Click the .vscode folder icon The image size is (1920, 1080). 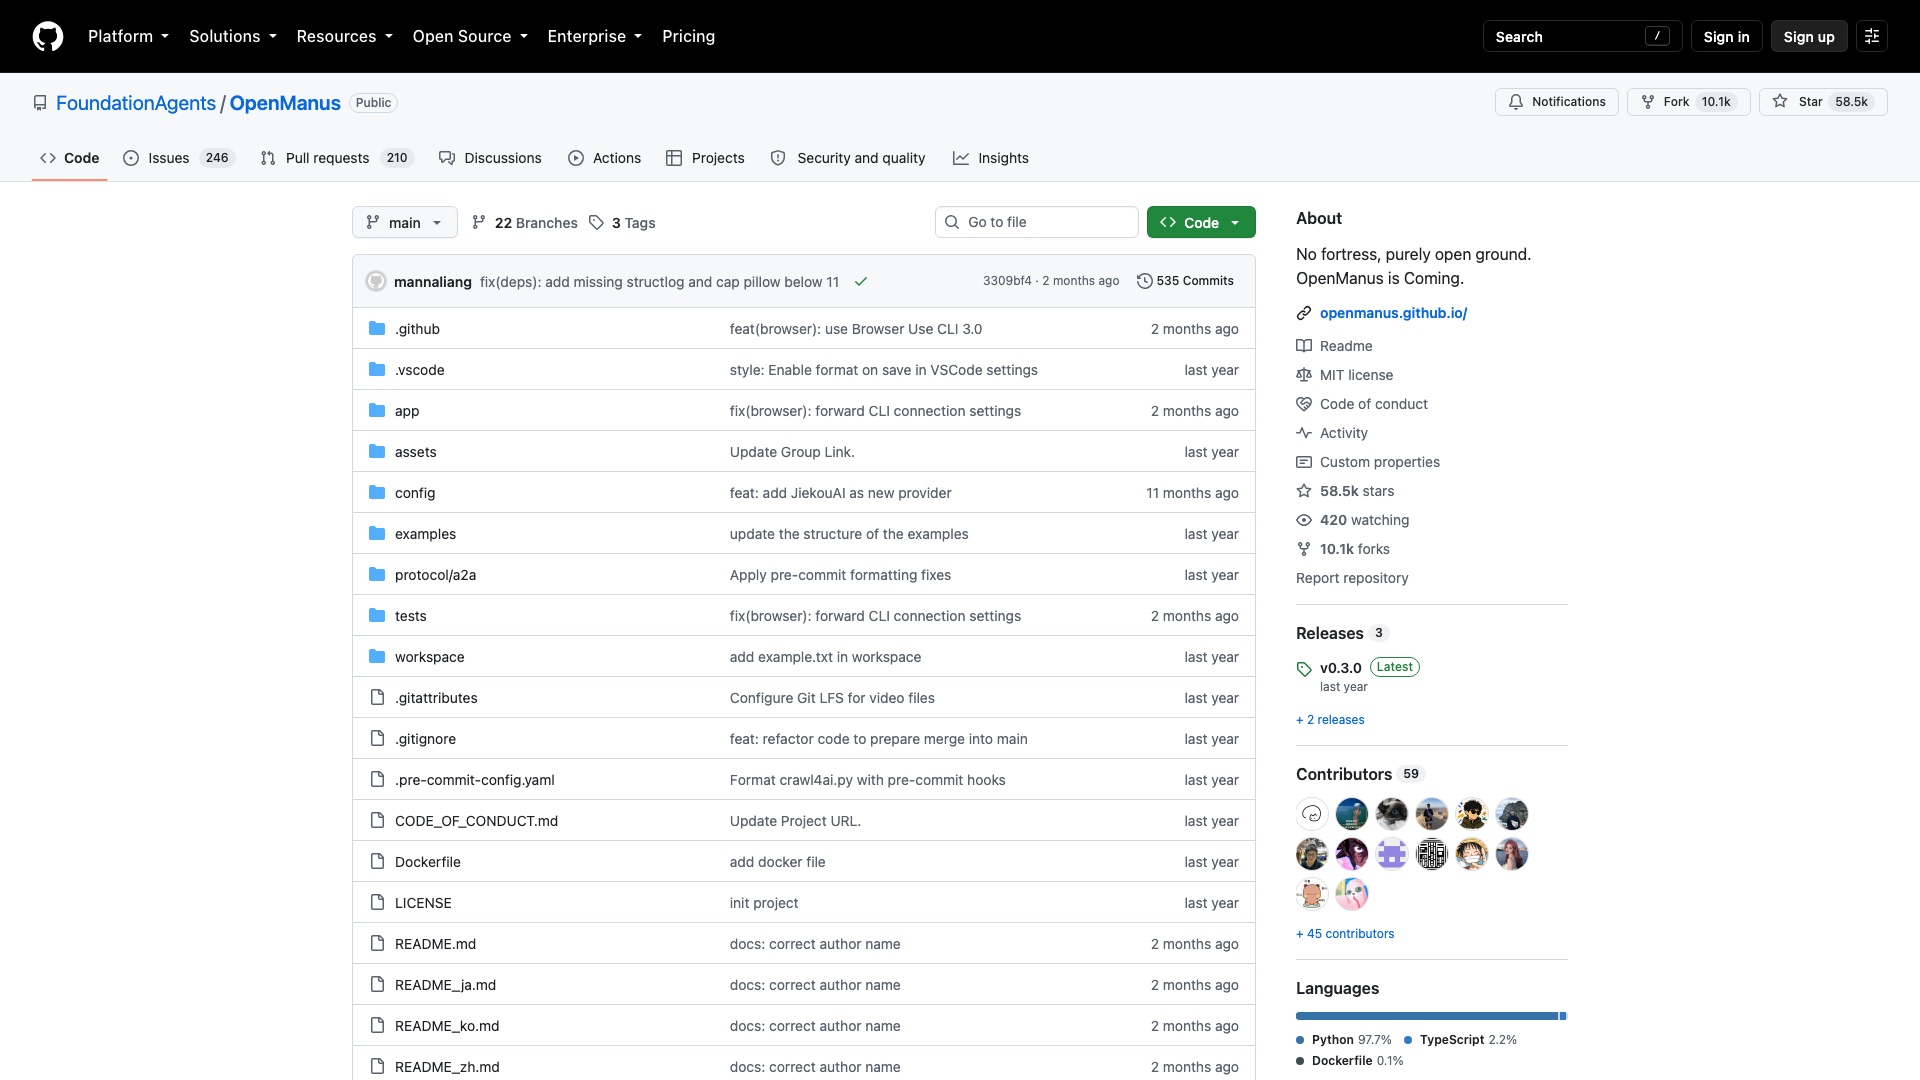pos(377,369)
